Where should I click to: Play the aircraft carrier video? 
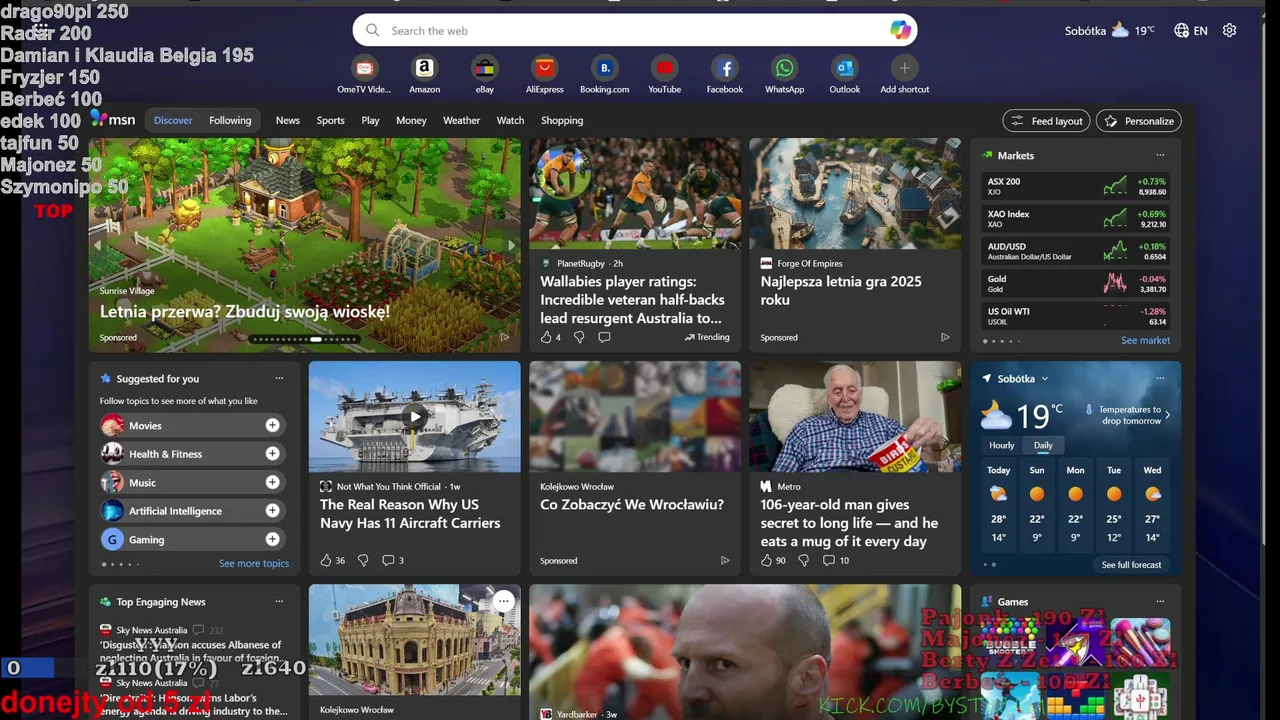click(x=415, y=416)
